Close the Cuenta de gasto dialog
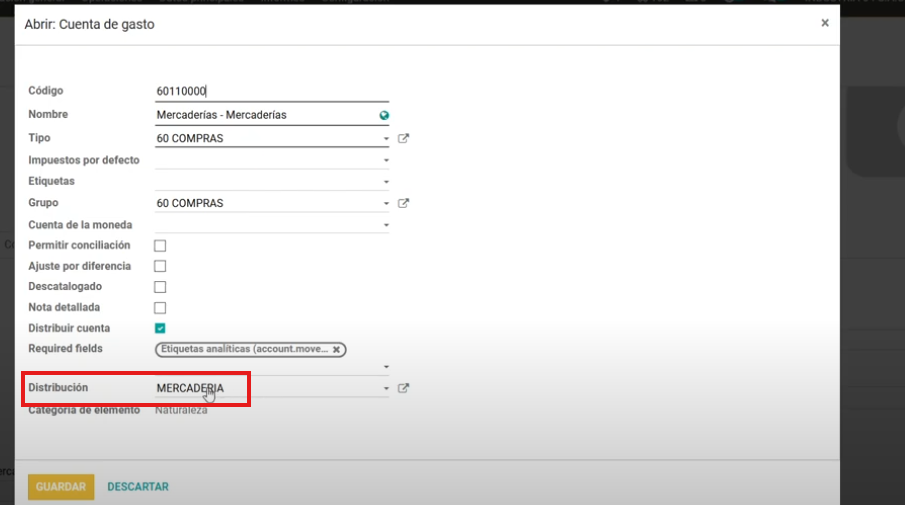The height and width of the screenshot is (505, 905). 824,23
